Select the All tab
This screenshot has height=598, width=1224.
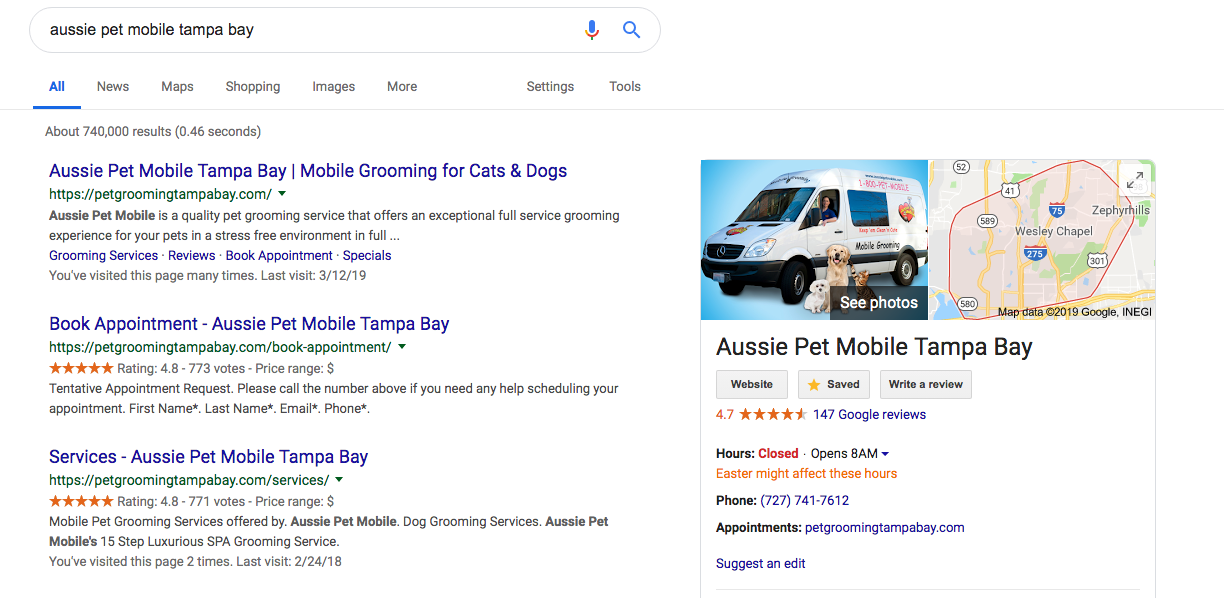coord(57,87)
